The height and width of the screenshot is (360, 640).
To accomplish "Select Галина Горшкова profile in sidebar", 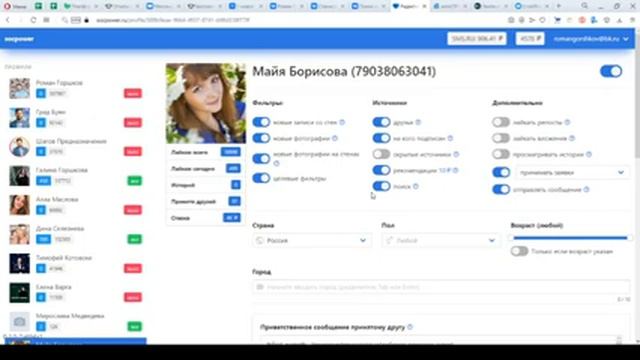I will click(76, 176).
